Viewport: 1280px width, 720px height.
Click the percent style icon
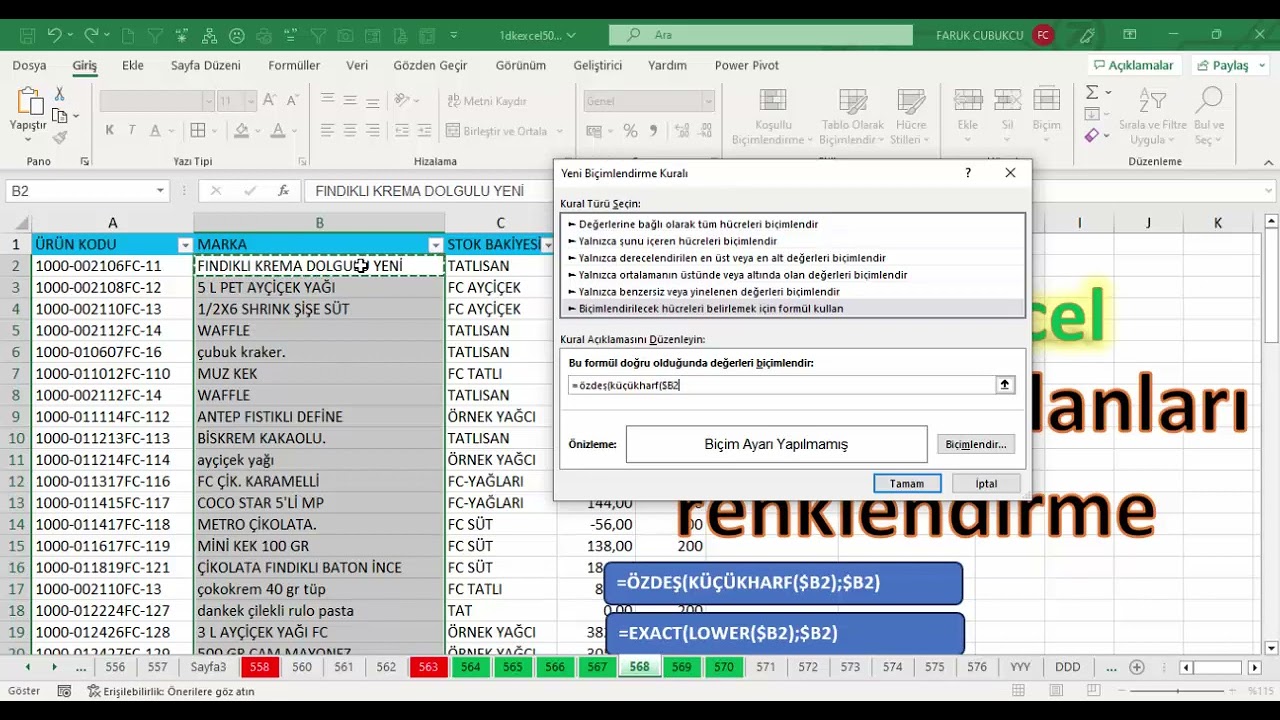point(630,130)
